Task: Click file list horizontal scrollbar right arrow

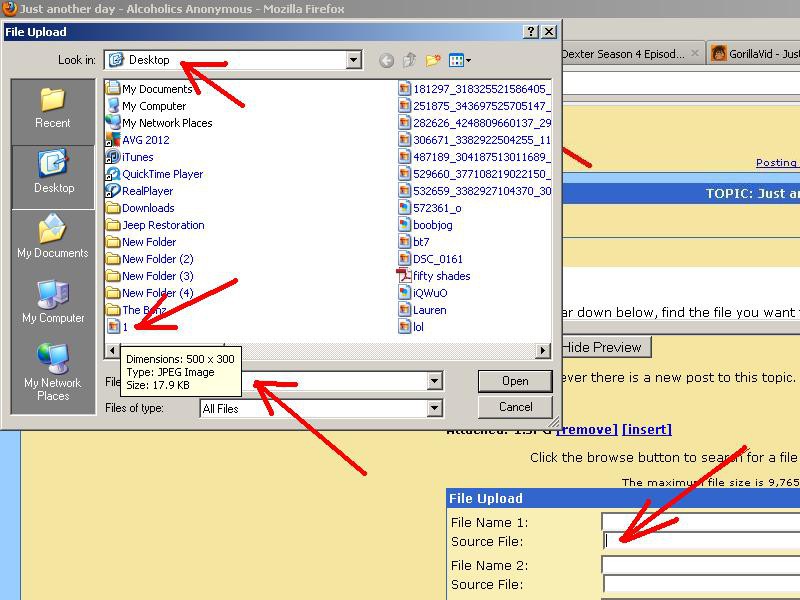Action: [x=543, y=351]
